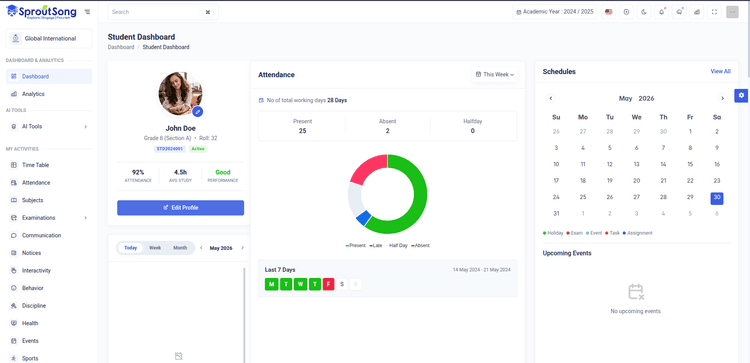Collapse the sidebar with the hamburger icon
Screen dimensions: 750x363
tap(87, 12)
